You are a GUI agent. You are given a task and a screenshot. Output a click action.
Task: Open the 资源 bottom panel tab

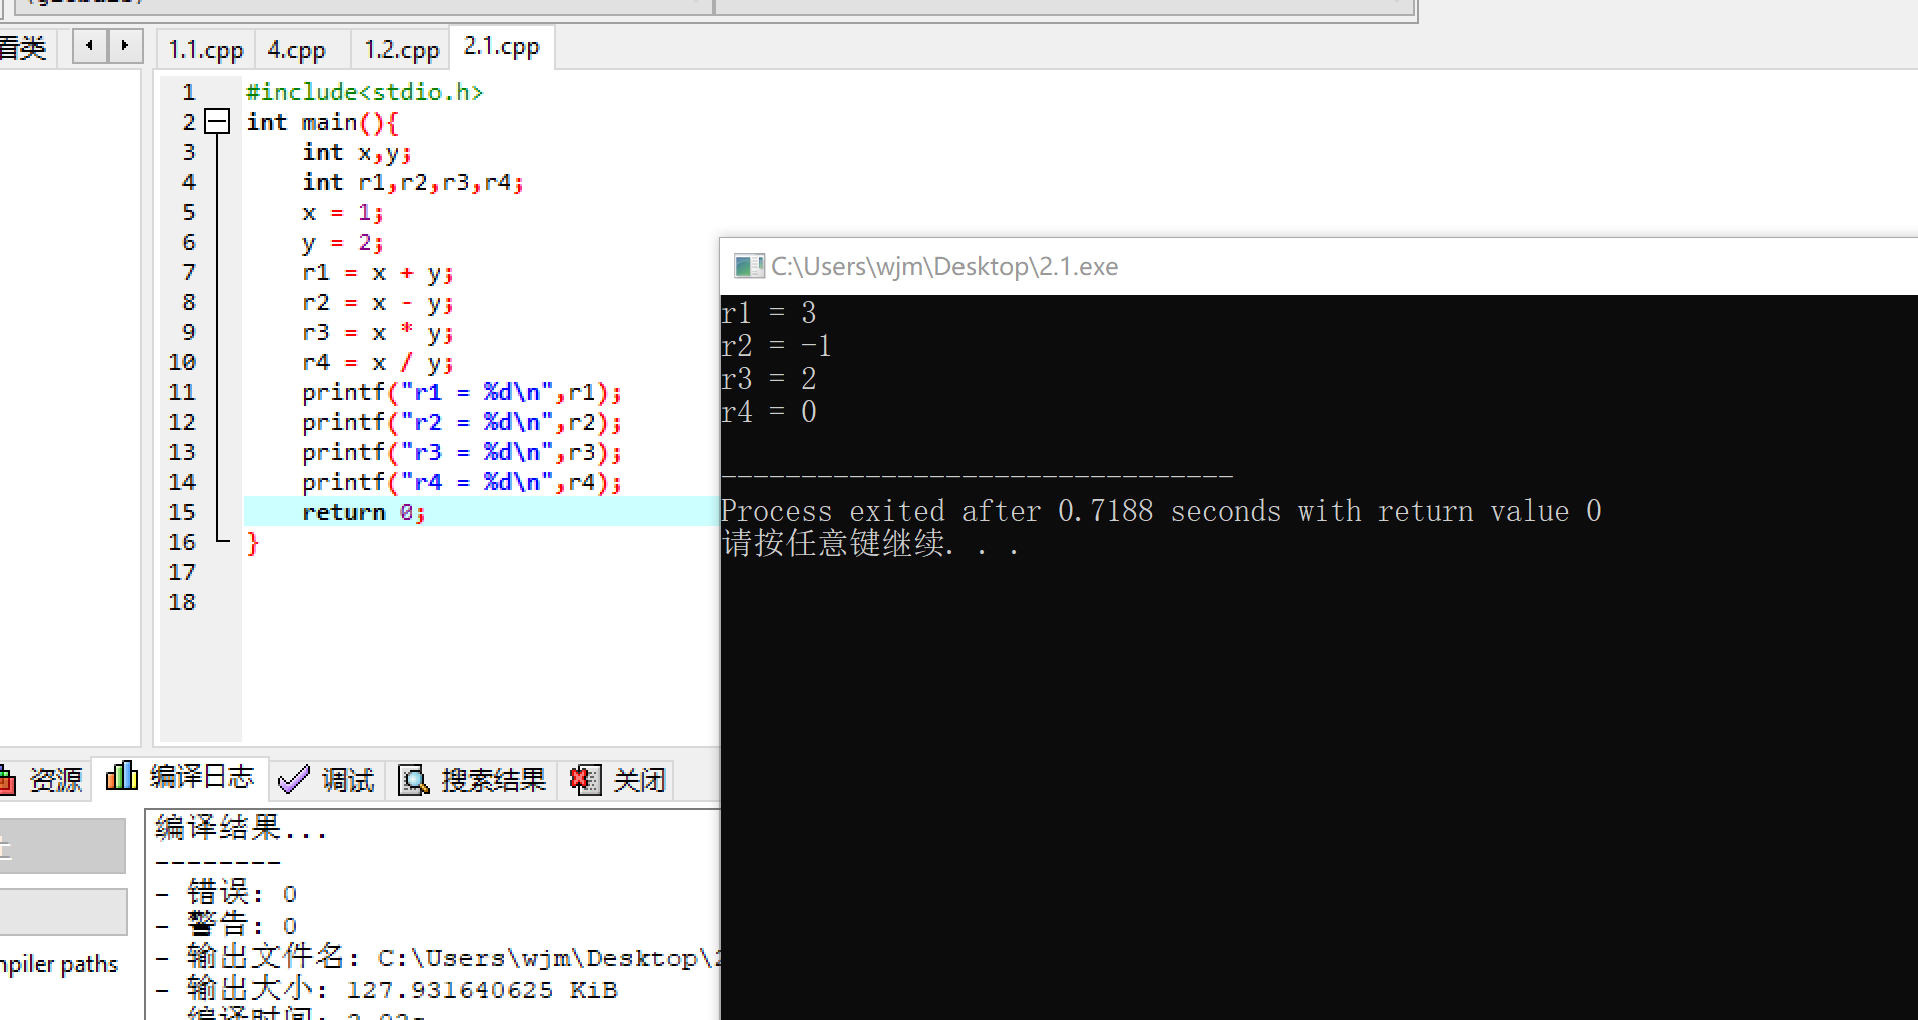tap(44, 779)
